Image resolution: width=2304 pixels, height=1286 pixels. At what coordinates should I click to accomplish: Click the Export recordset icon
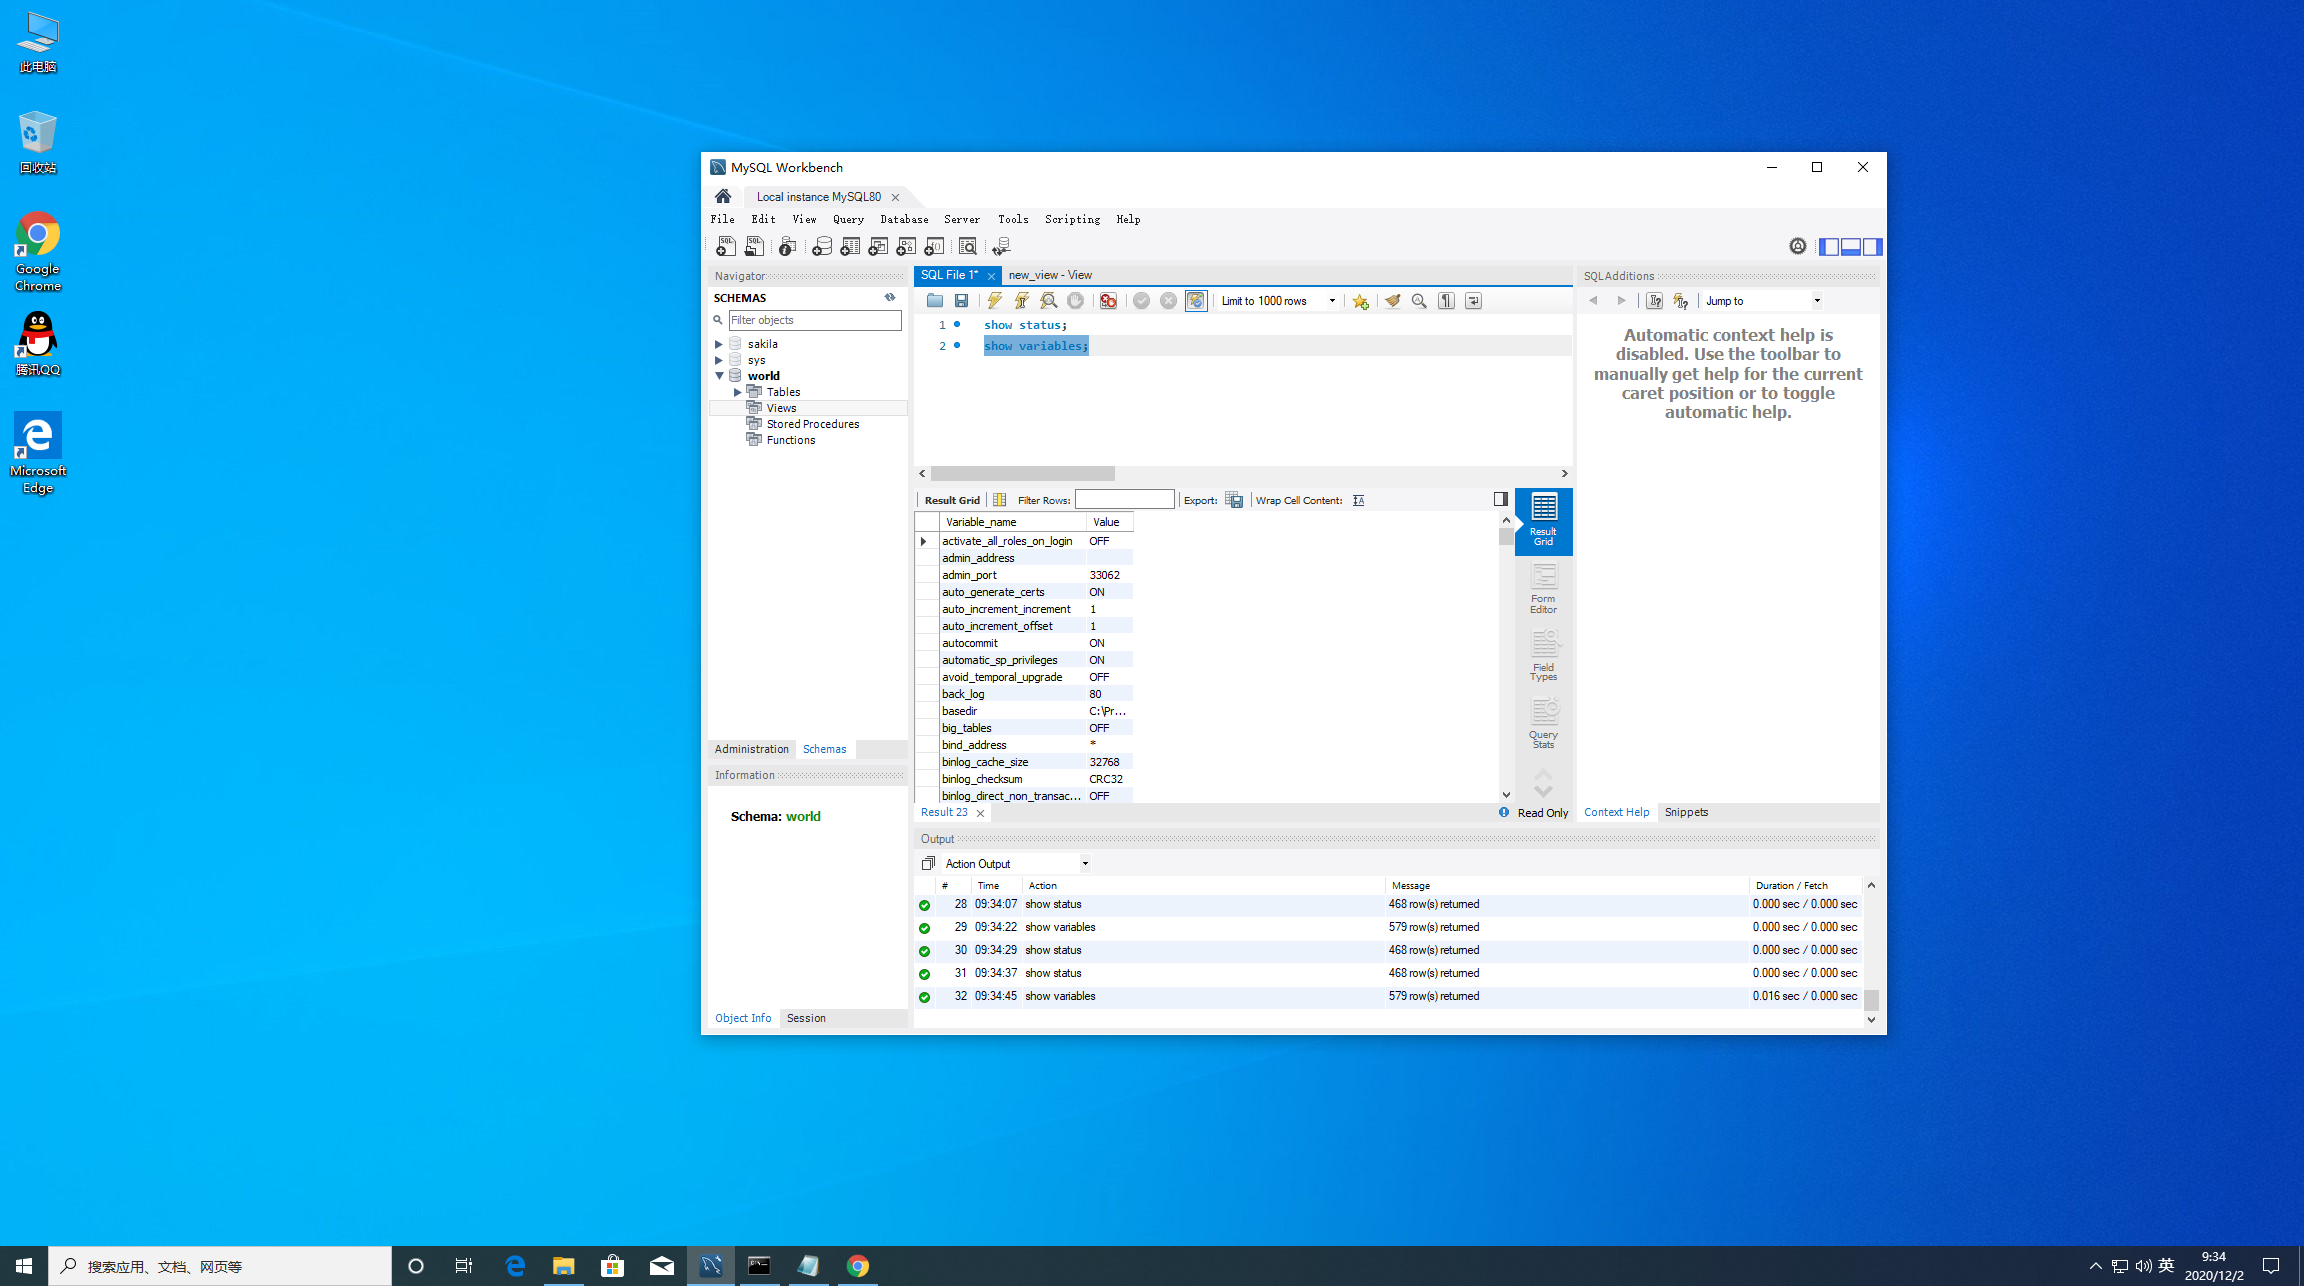point(1234,500)
